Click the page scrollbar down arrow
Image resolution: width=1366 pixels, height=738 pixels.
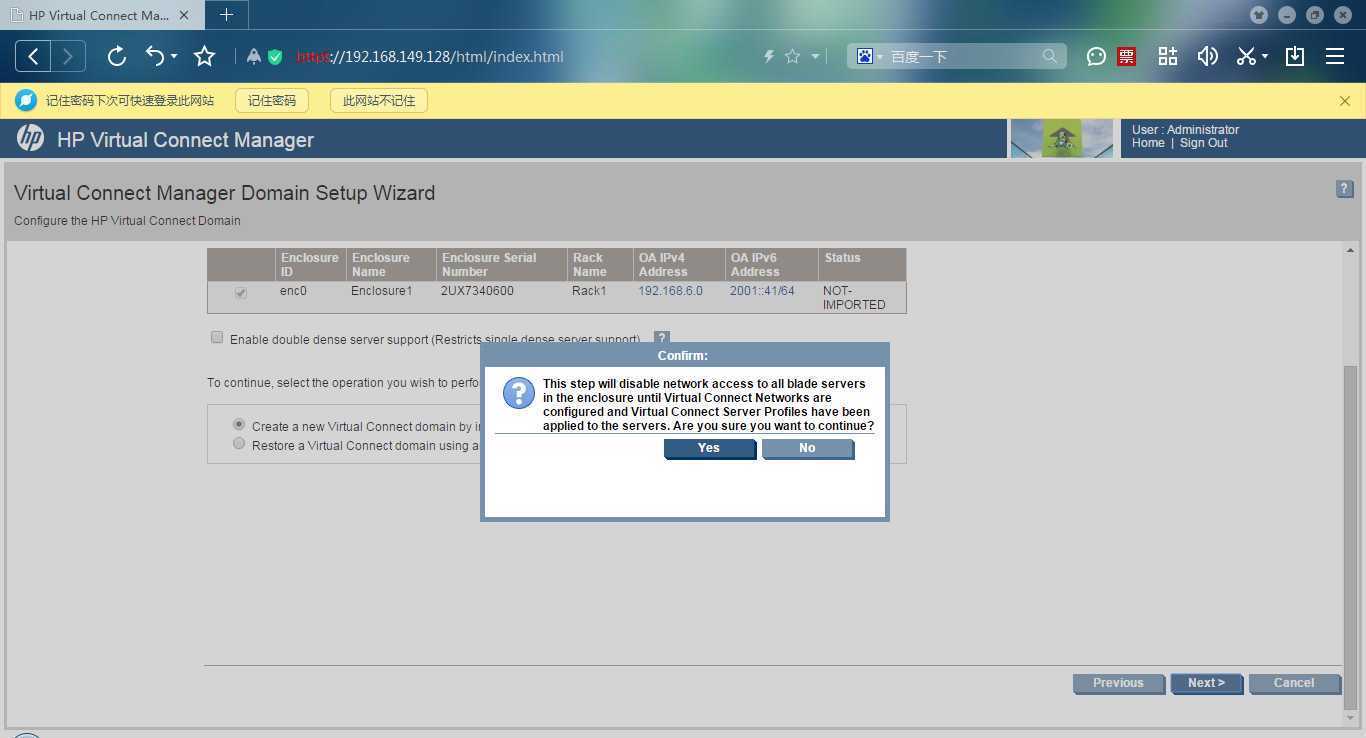tap(1351, 718)
